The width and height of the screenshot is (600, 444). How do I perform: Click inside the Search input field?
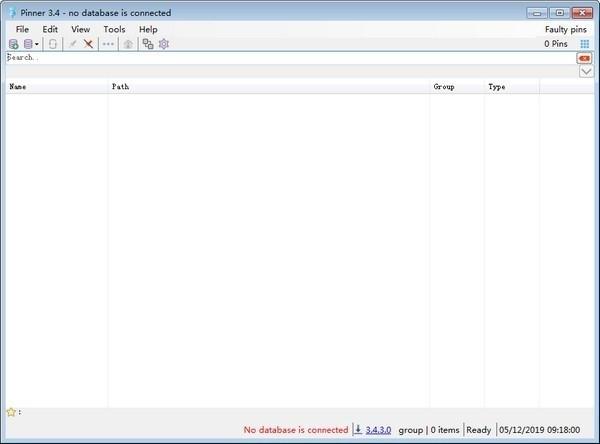coord(290,58)
